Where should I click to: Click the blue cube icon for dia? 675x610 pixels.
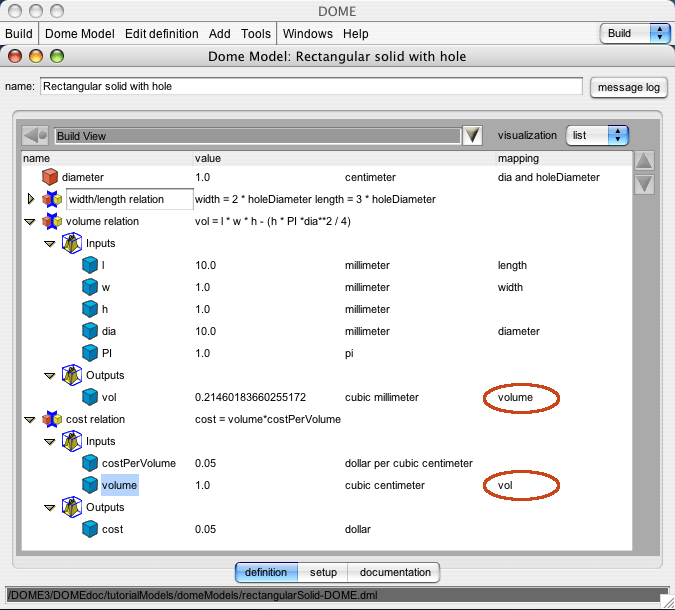90,331
